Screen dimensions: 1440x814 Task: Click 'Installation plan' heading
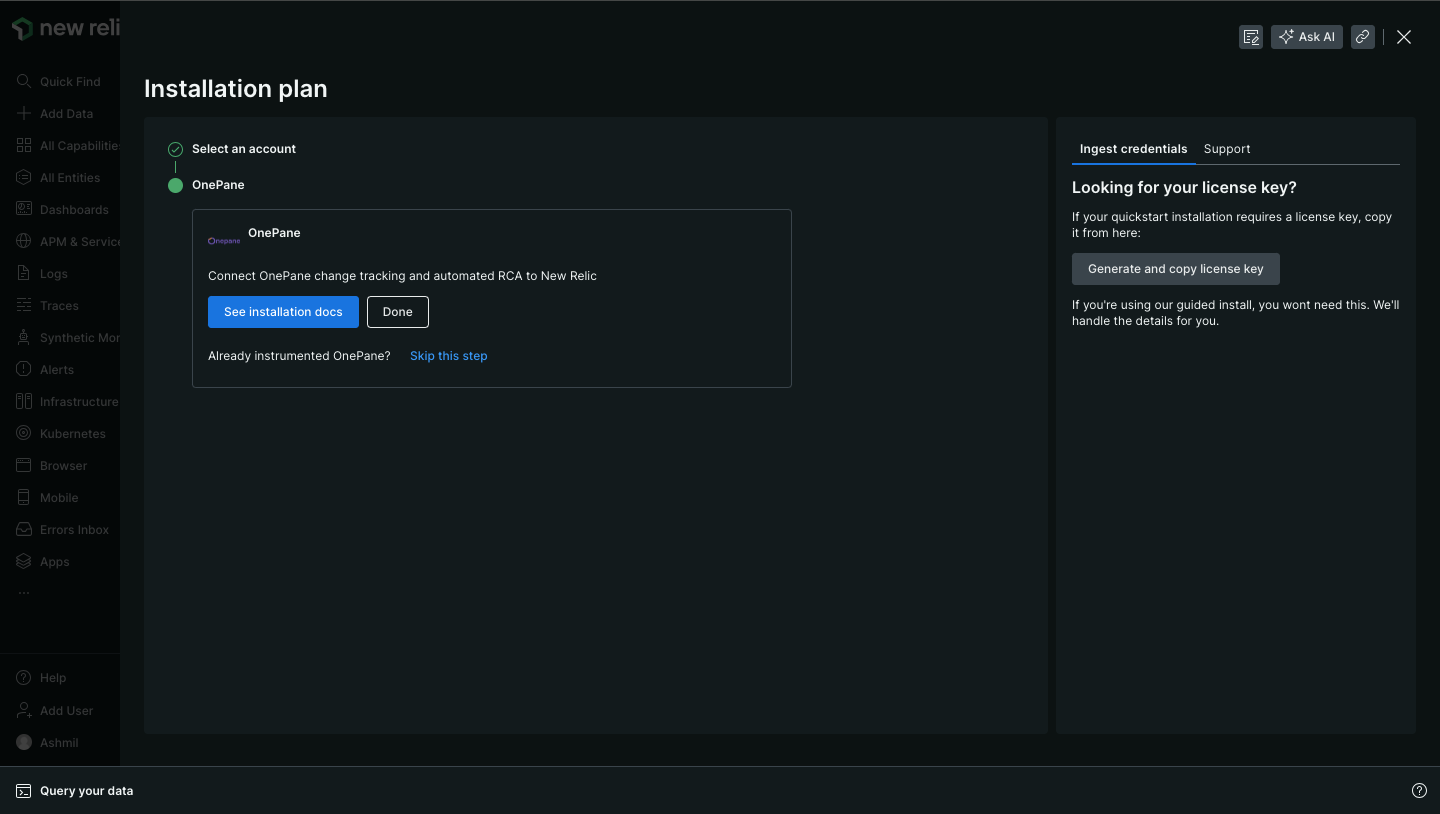point(236,89)
